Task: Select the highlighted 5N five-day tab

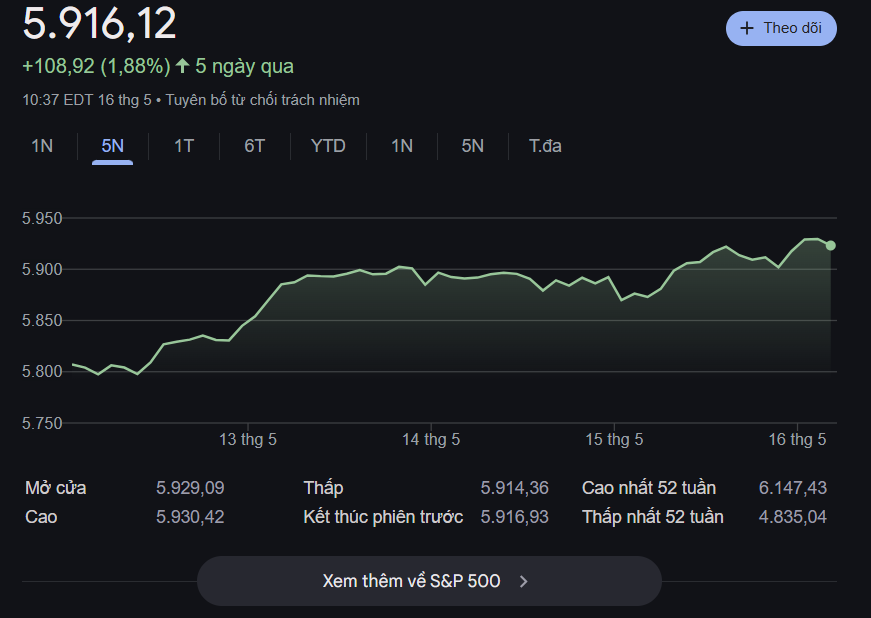Action: (x=112, y=146)
